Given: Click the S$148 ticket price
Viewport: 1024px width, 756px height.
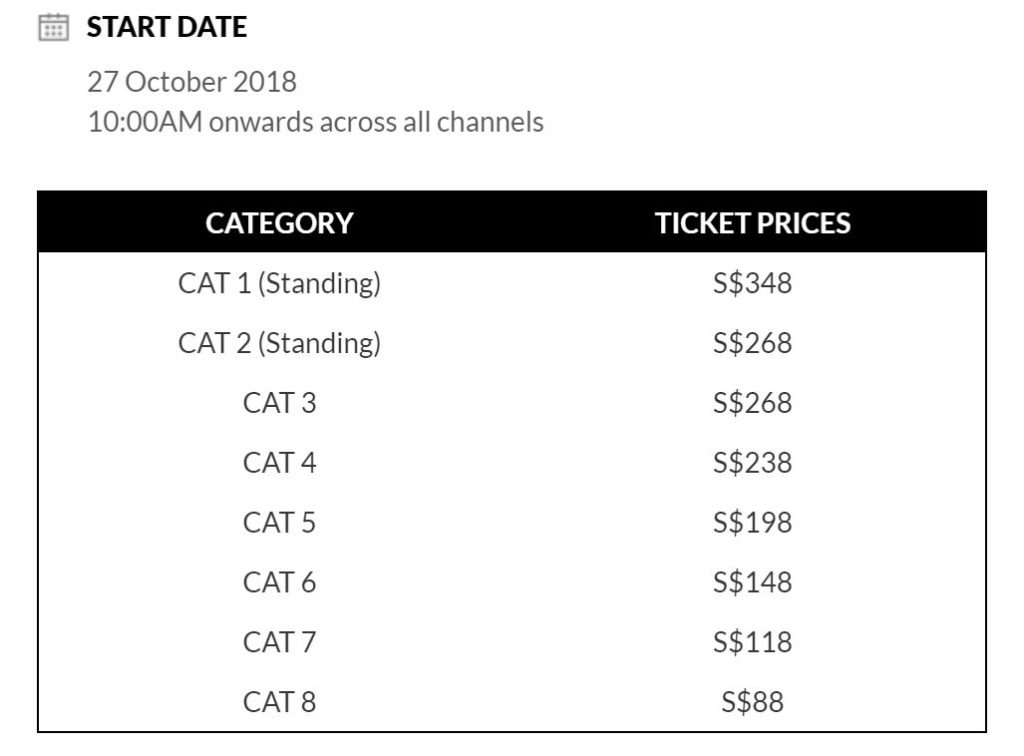Looking at the screenshot, I should pos(752,582).
